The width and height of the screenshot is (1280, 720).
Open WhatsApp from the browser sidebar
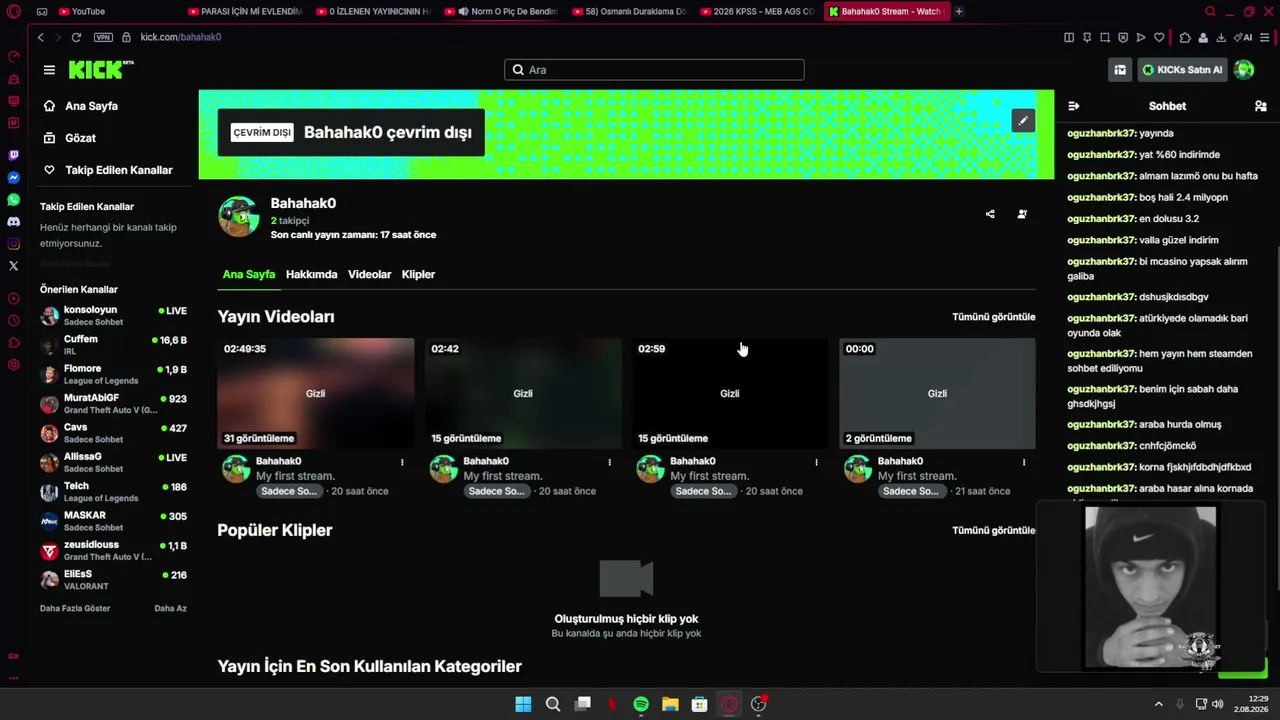pos(13,200)
